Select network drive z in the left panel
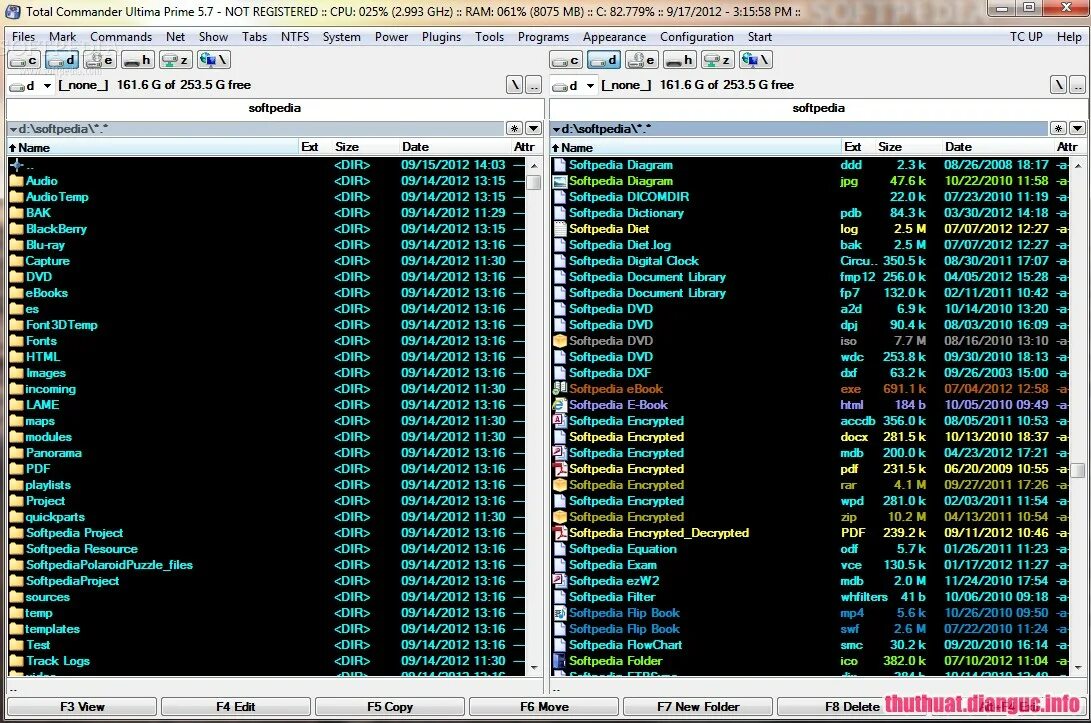This screenshot has width=1091, height=723. coord(175,61)
